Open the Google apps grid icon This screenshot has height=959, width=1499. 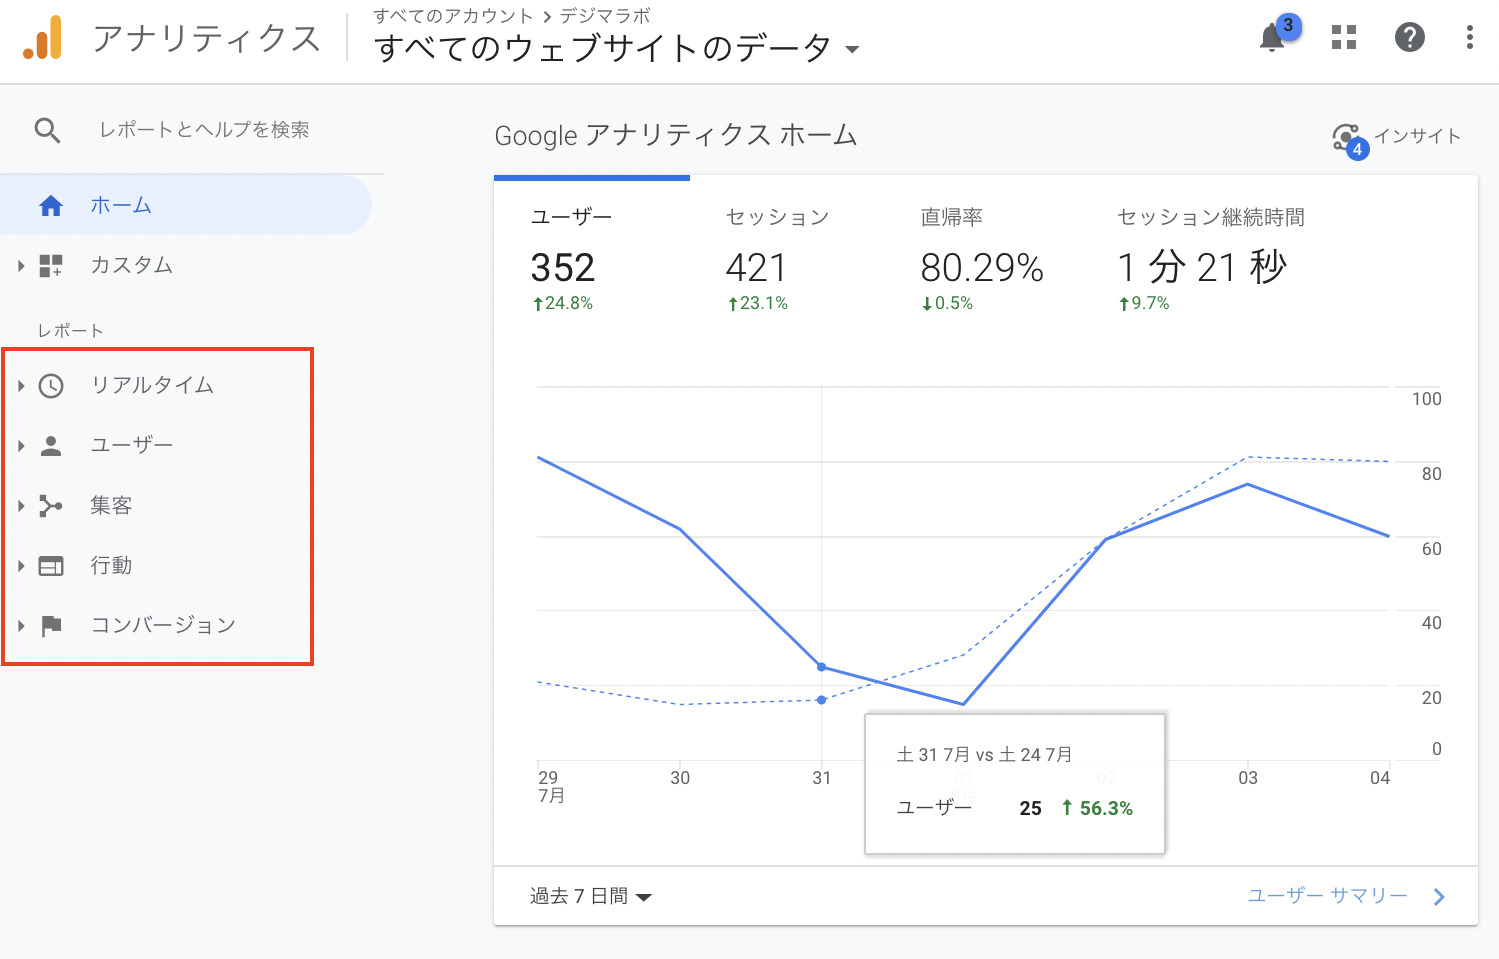click(1342, 38)
